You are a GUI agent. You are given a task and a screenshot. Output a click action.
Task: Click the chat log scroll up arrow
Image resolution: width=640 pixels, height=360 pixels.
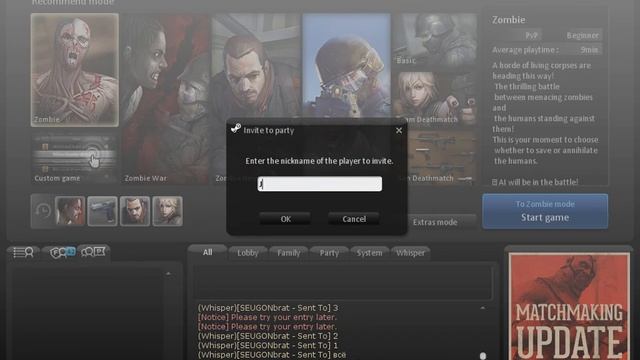tap(483, 308)
